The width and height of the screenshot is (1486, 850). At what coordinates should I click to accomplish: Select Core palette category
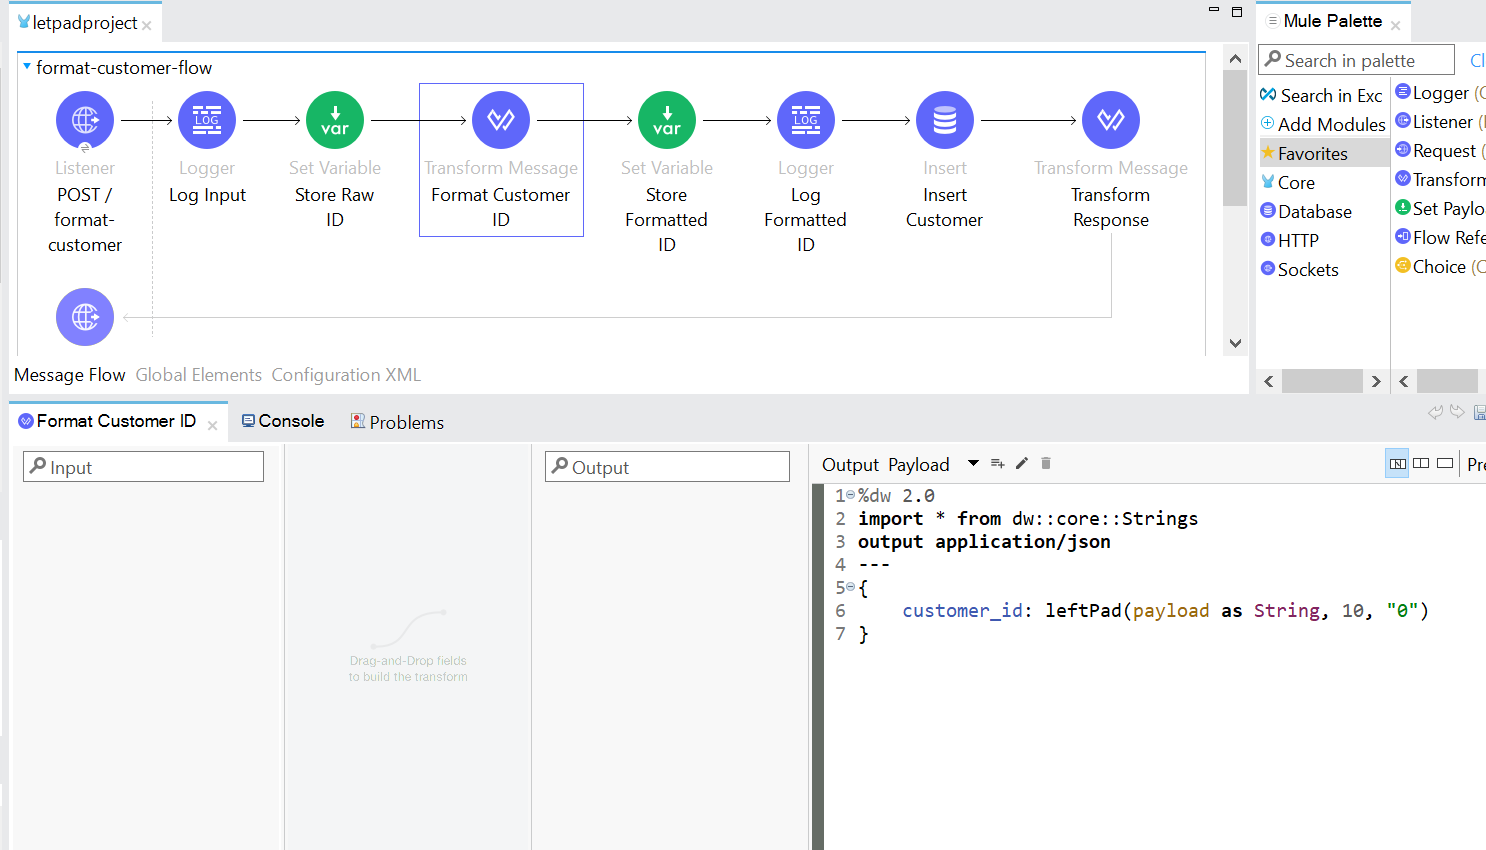1288,182
